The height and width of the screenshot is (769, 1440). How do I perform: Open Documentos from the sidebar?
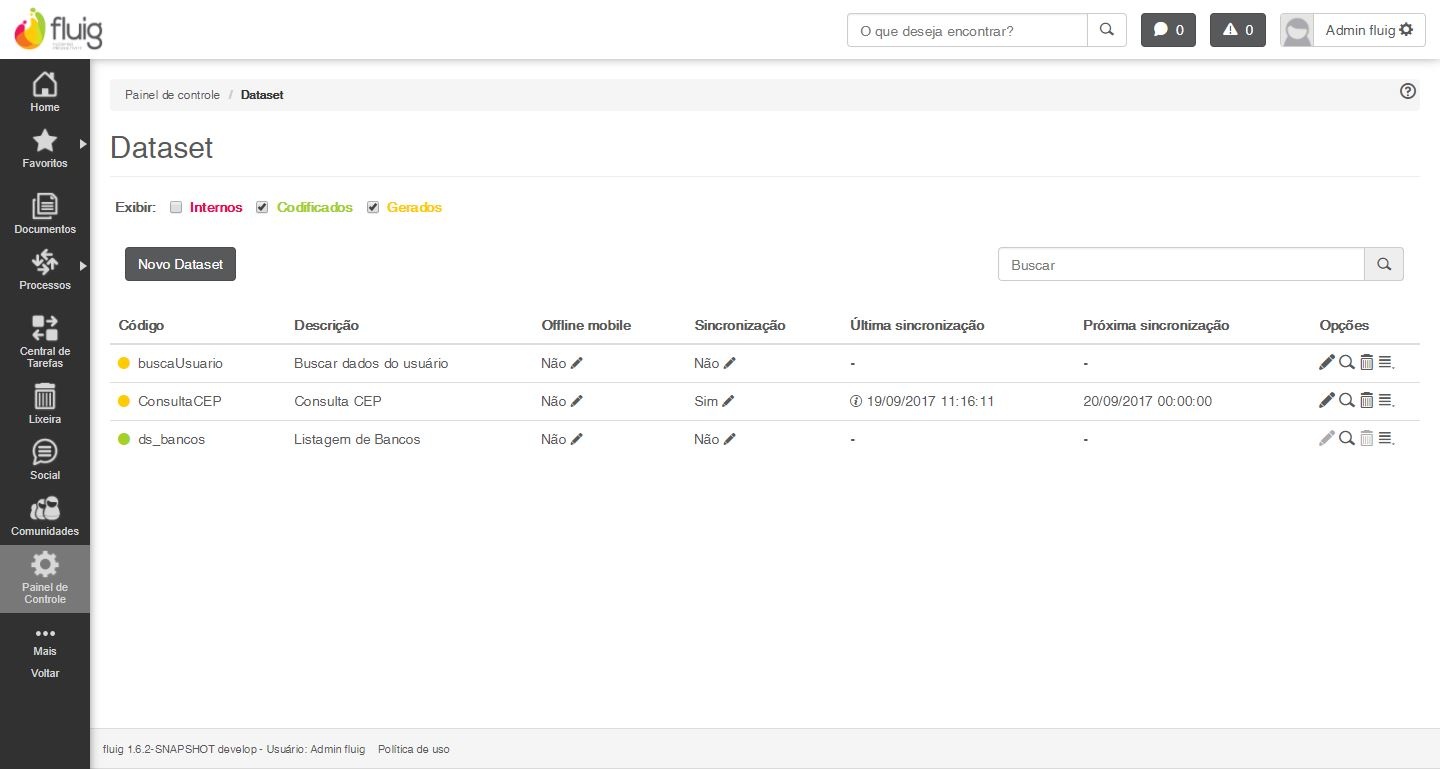coord(45,214)
